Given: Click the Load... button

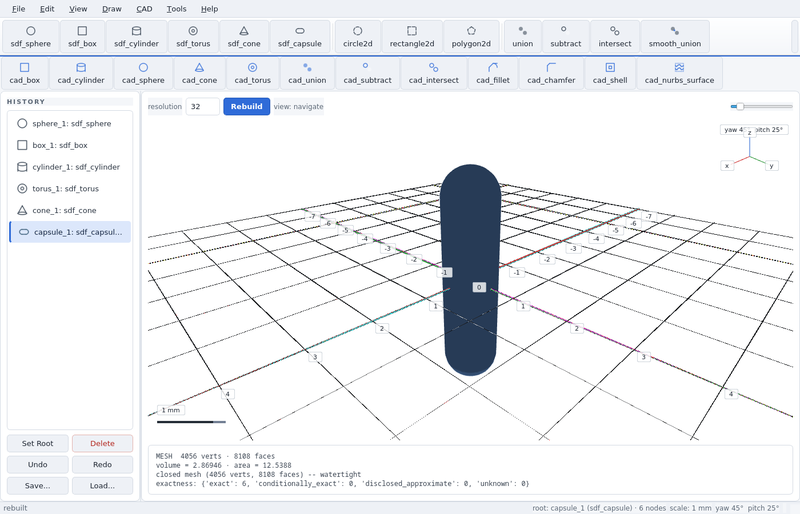Looking at the screenshot, I should point(103,485).
